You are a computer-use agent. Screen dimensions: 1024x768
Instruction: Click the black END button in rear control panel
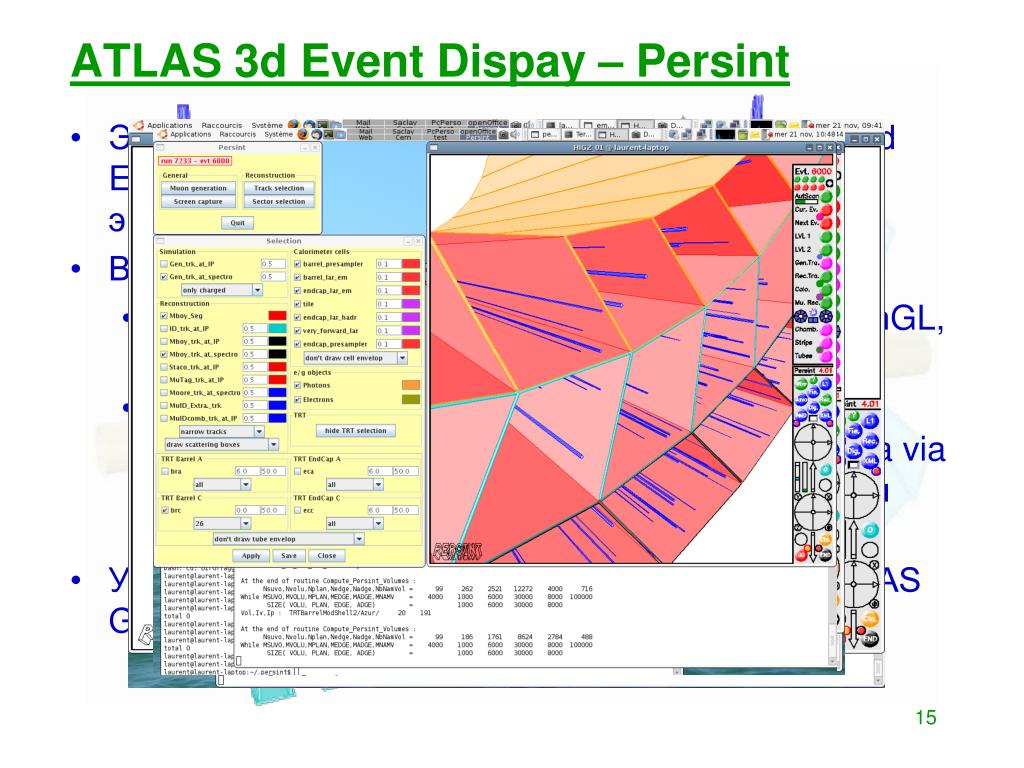(870, 639)
